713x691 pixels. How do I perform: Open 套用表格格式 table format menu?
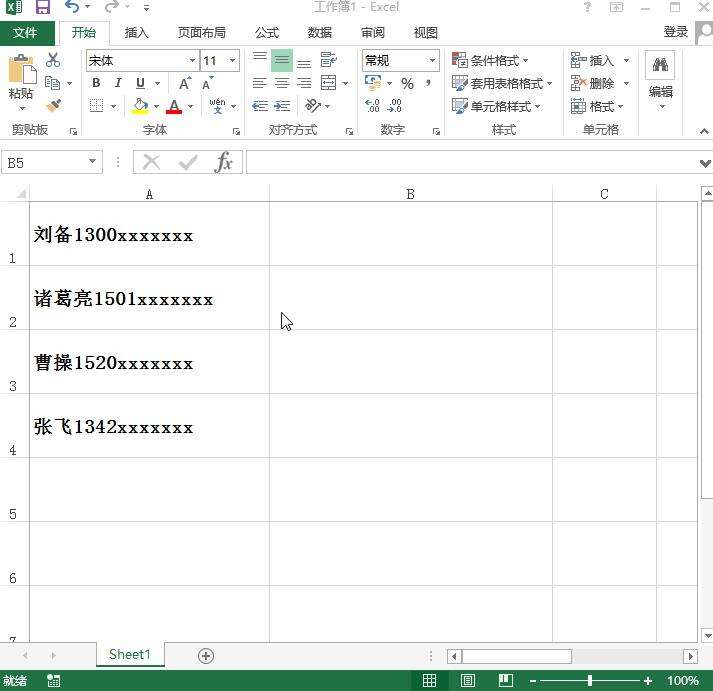click(502, 83)
